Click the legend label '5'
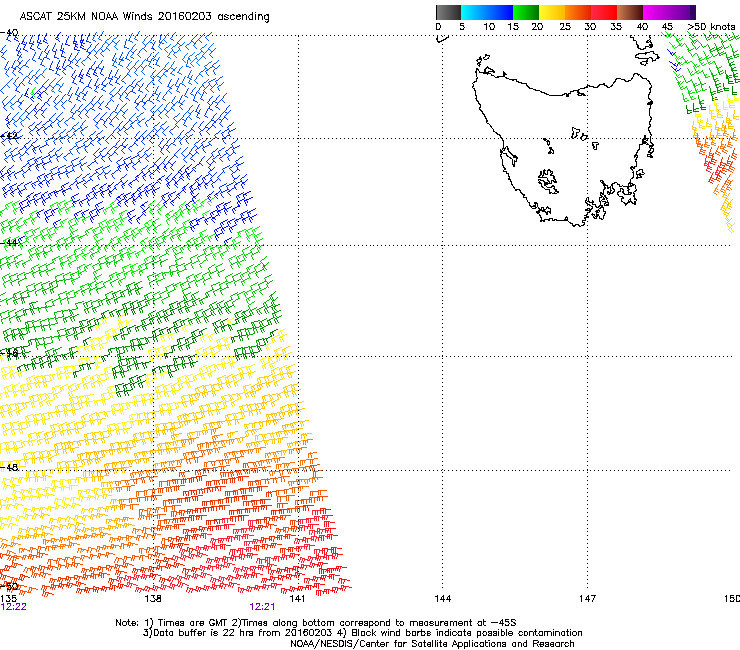Image resolution: width=740 pixels, height=650 pixels. coord(462,27)
